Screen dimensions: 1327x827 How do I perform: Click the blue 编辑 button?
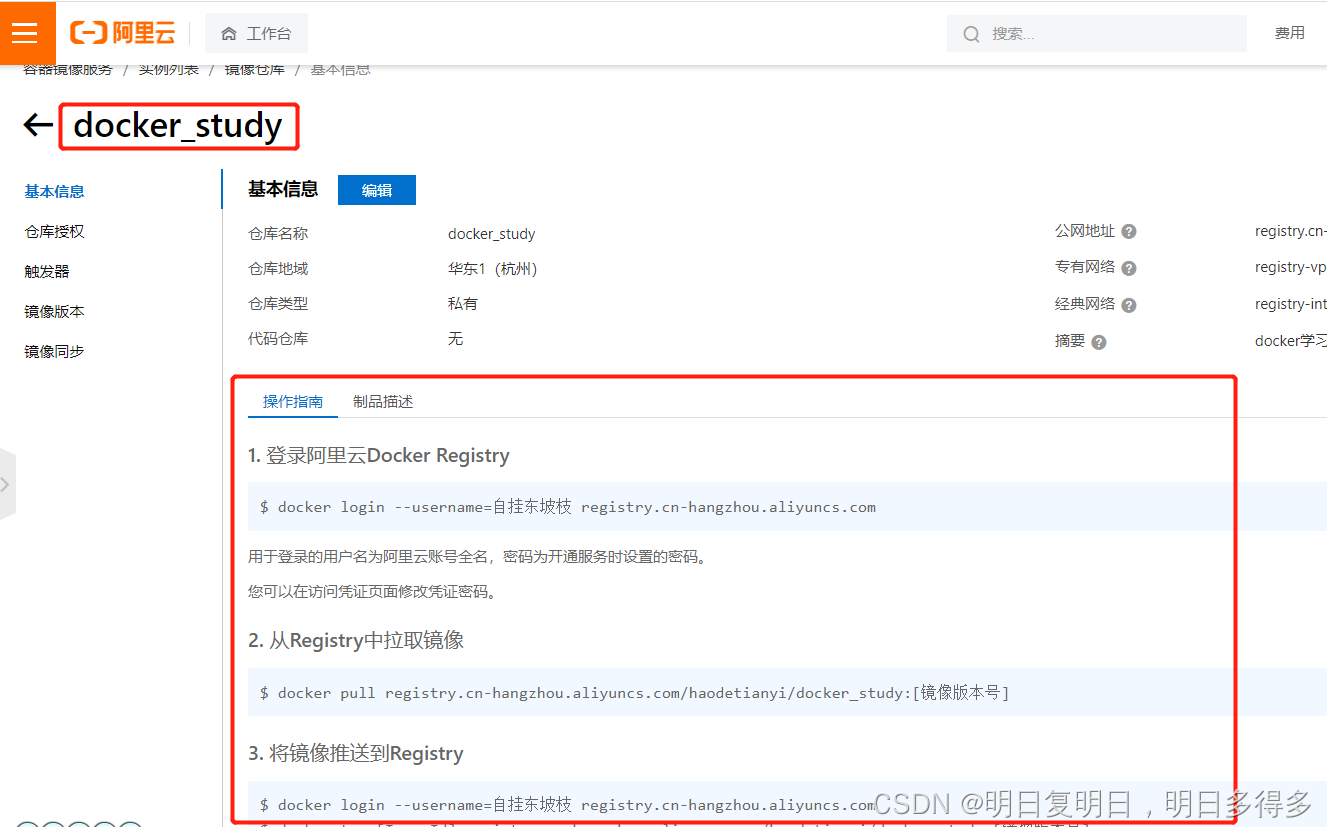377,190
